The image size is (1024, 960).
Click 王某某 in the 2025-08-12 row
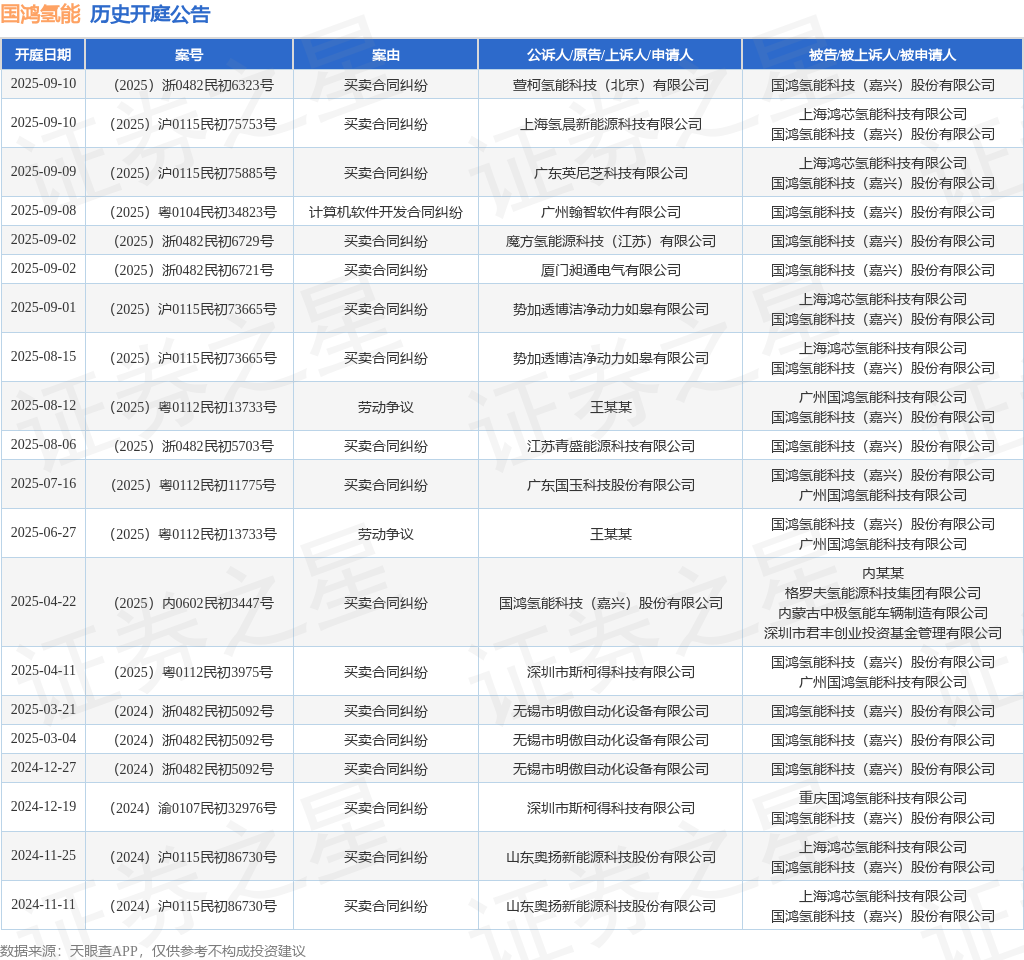(610, 407)
